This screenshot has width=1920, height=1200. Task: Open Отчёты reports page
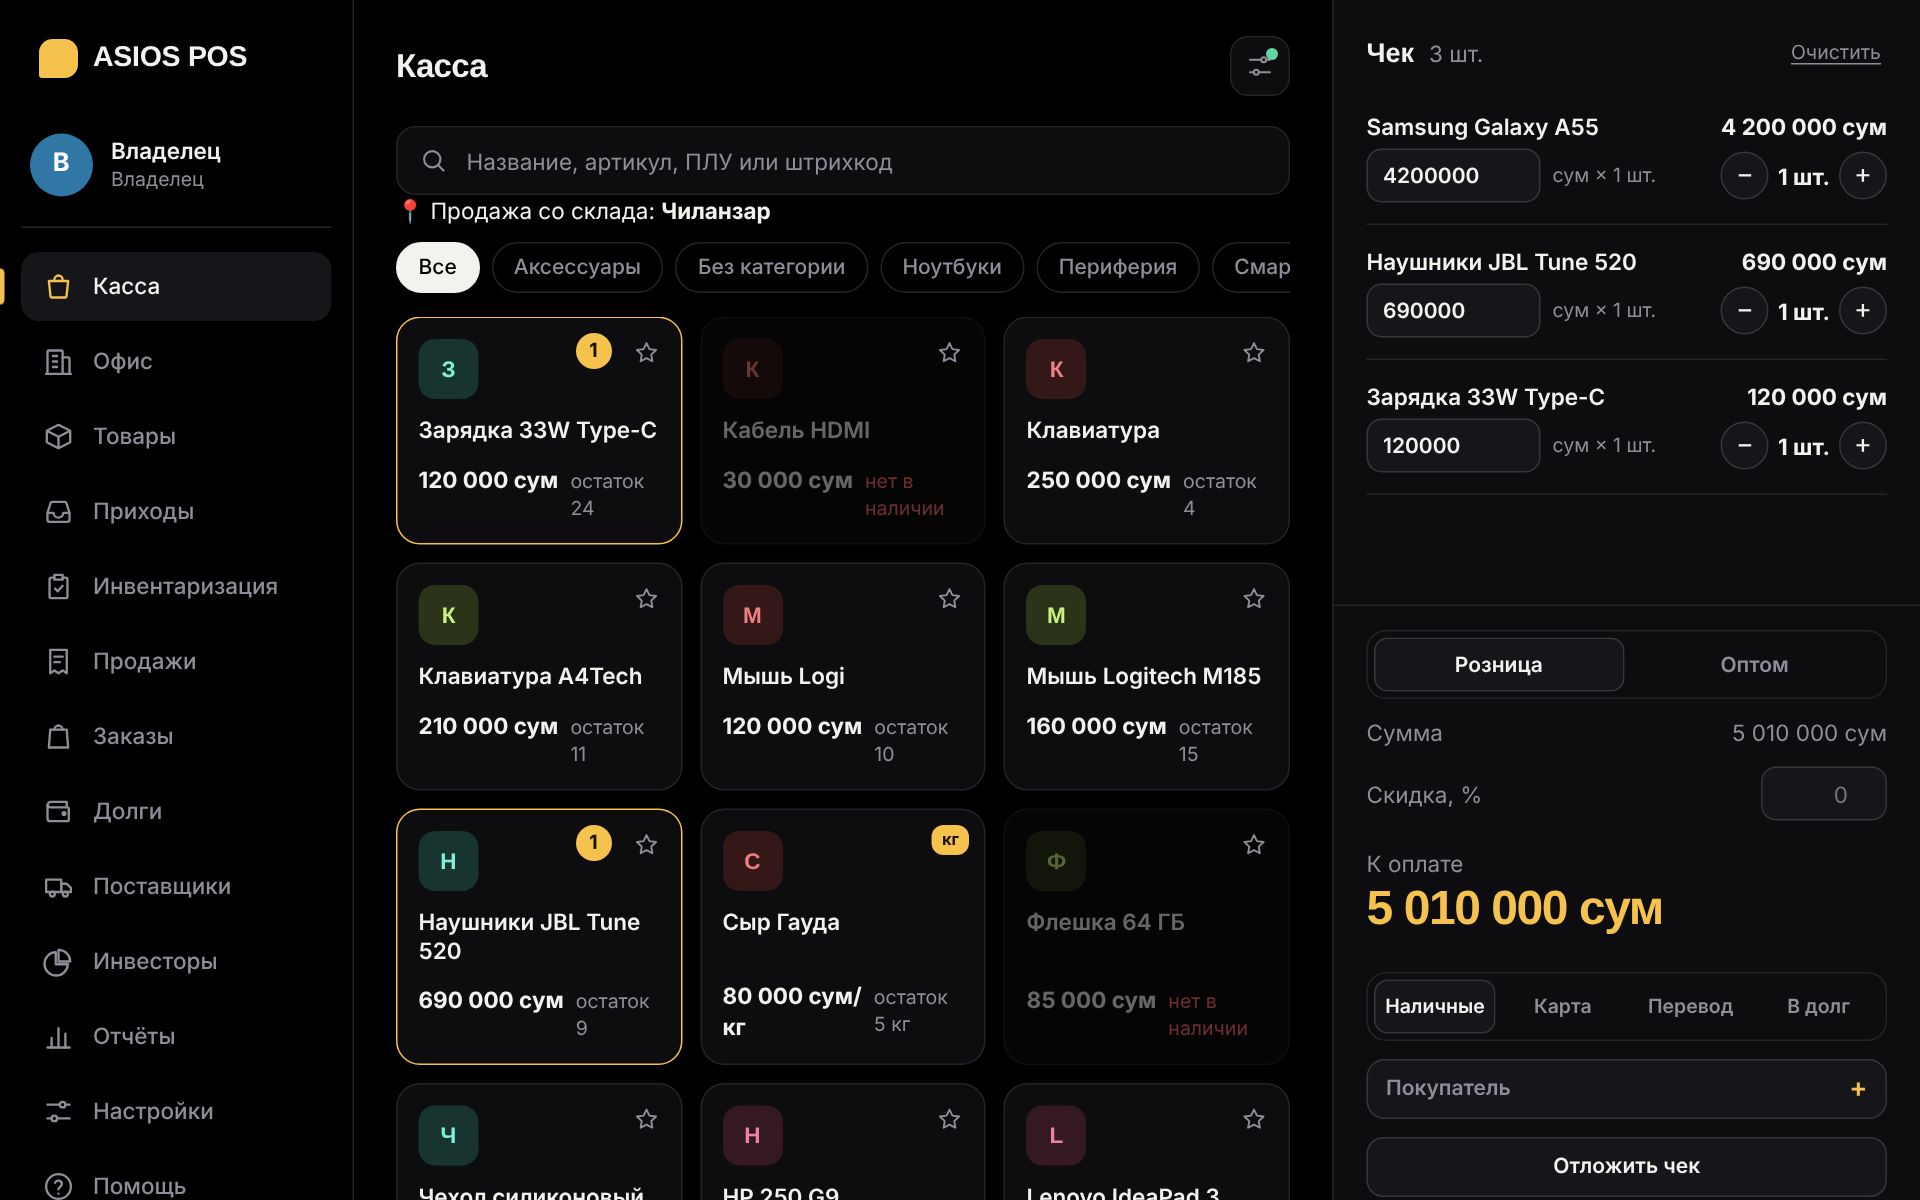pos(176,1036)
